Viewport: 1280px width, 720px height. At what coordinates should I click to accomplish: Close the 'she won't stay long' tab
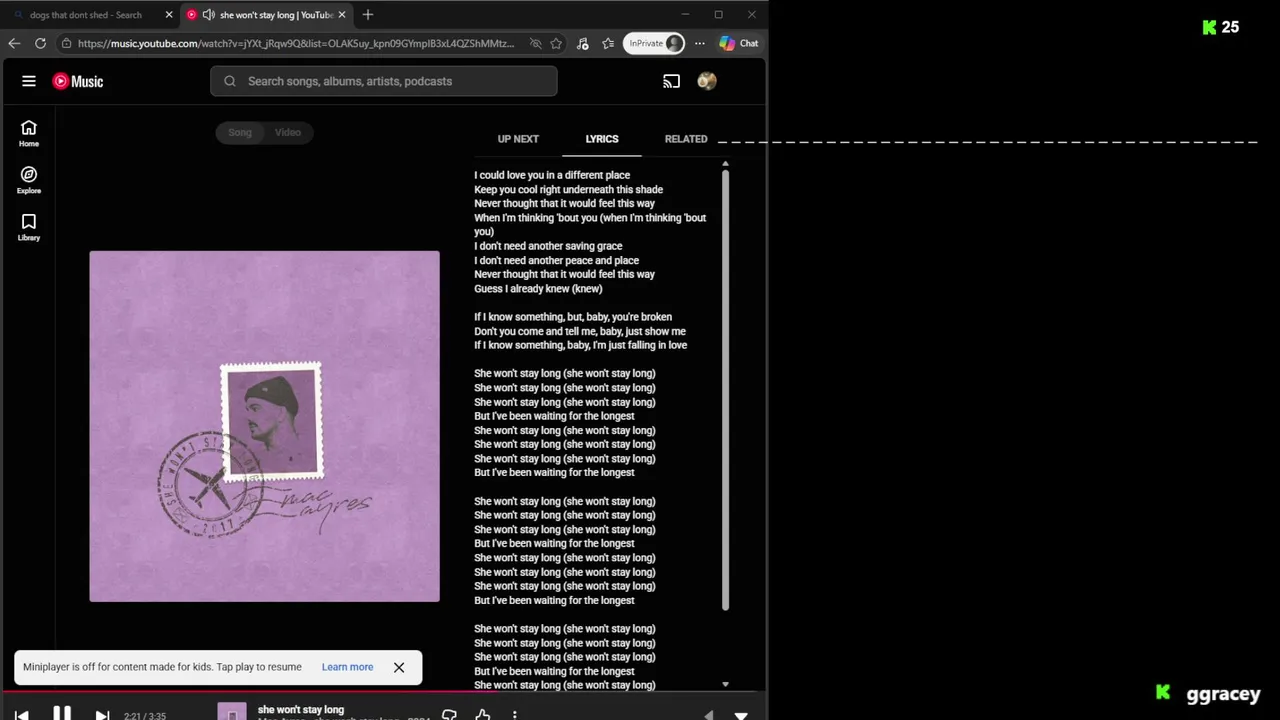[x=342, y=15]
